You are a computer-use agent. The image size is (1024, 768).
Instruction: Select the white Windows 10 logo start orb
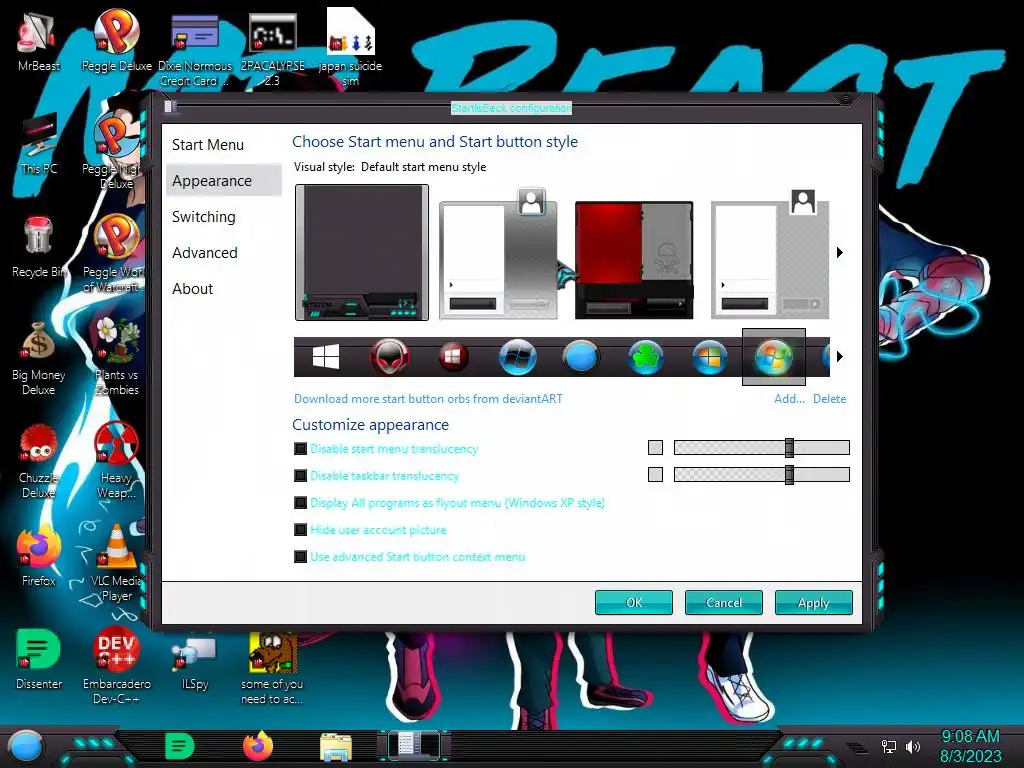pos(326,357)
